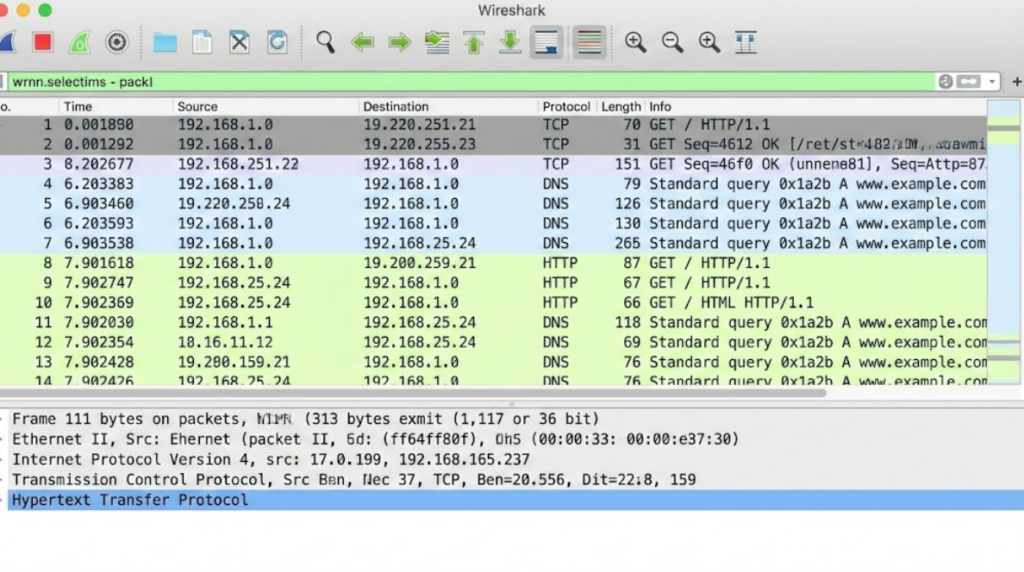Open capture options gear icon

[x=117, y=42]
